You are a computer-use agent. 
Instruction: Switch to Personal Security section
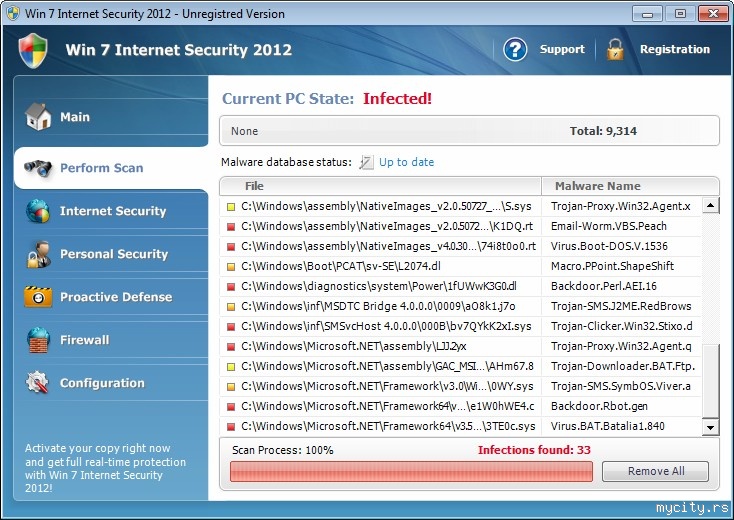point(113,254)
